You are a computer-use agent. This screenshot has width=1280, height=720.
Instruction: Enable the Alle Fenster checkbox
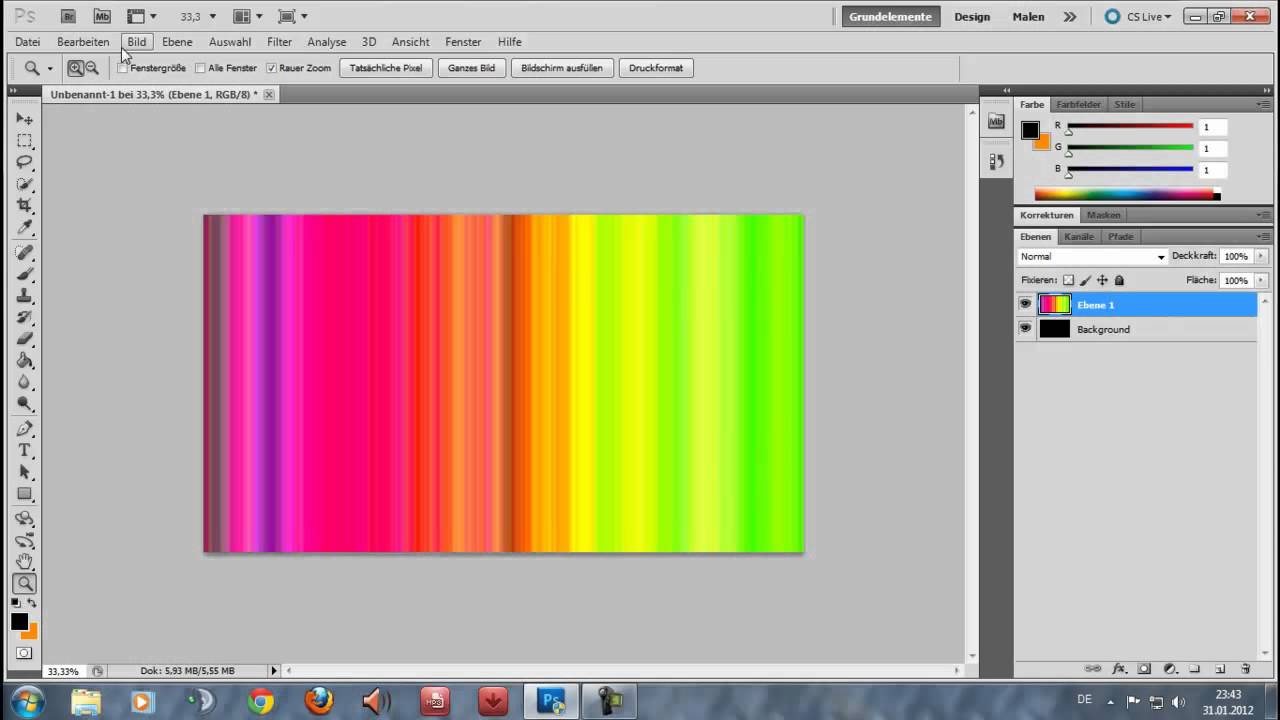pos(200,68)
